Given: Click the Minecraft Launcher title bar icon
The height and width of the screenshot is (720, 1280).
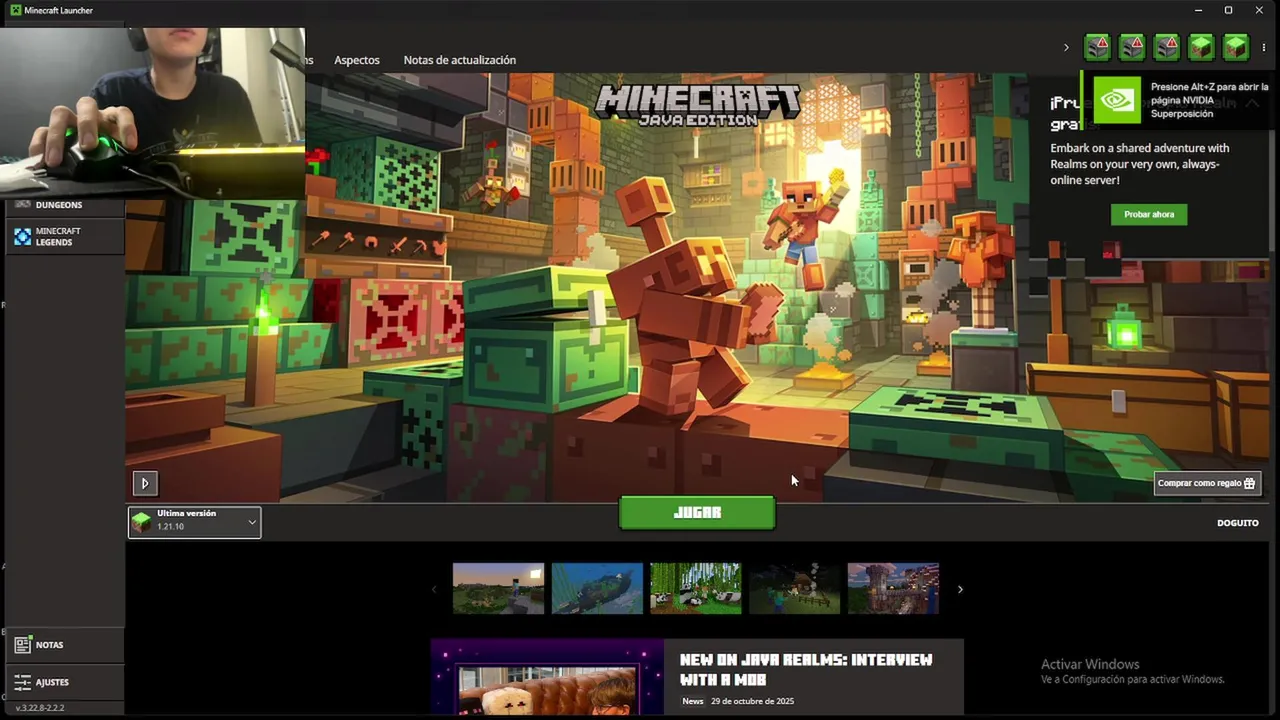Looking at the screenshot, I should pyautogui.click(x=15, y=10).
